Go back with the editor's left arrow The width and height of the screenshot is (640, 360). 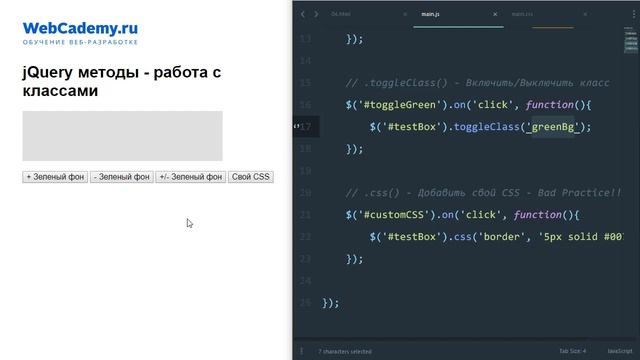click(302, 14)
